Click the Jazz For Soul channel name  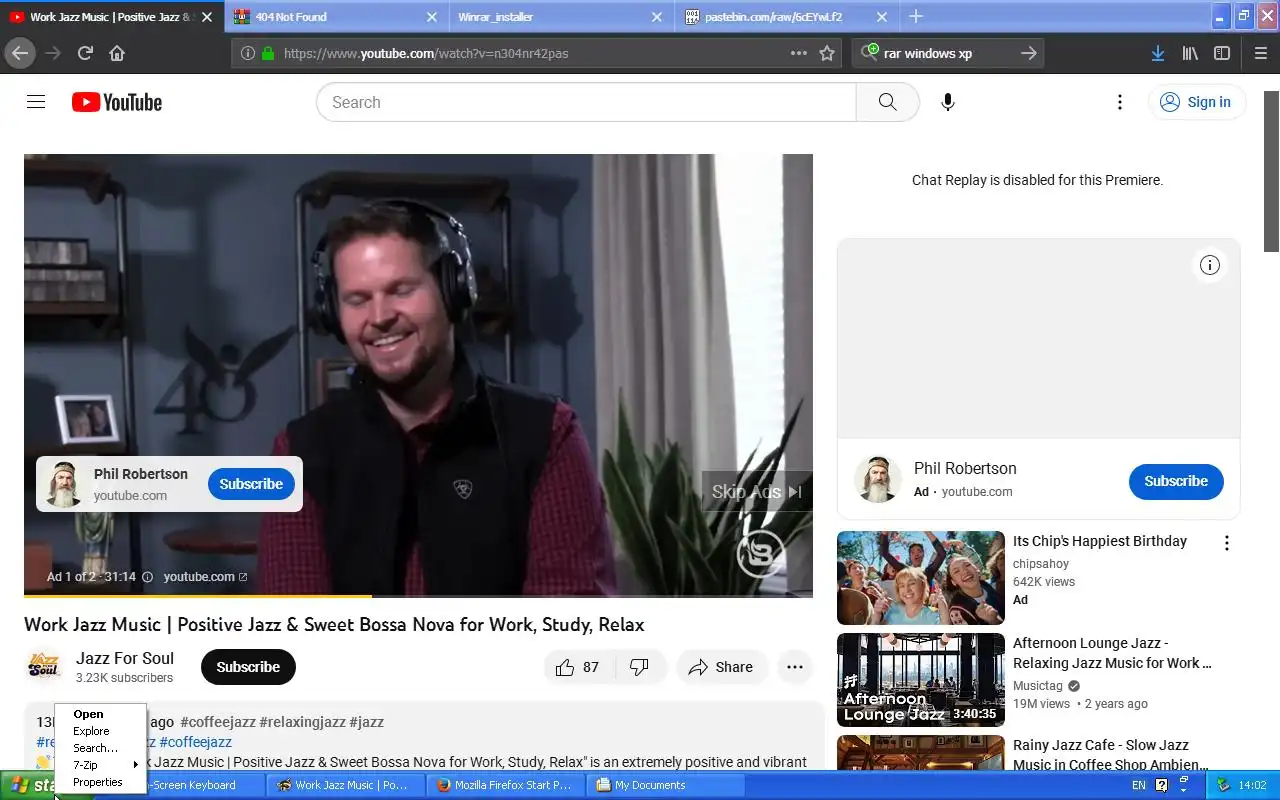tap(125, 658)
